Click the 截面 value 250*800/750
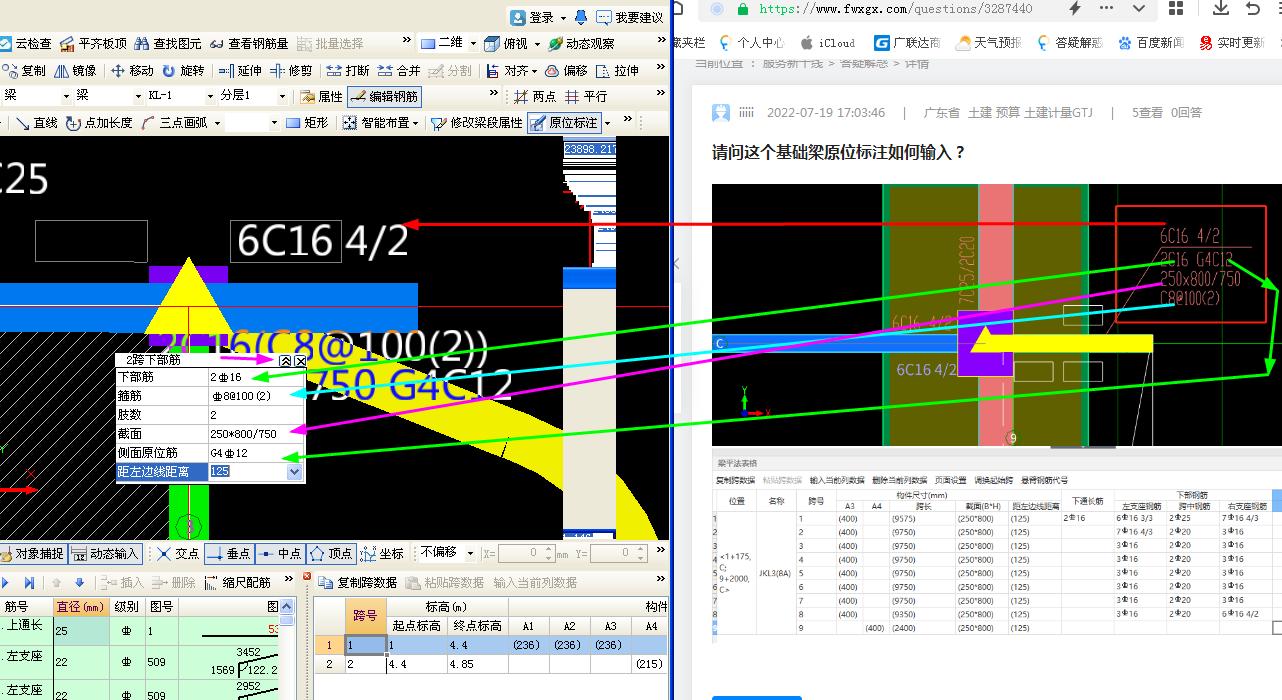 tap(257, 434)
